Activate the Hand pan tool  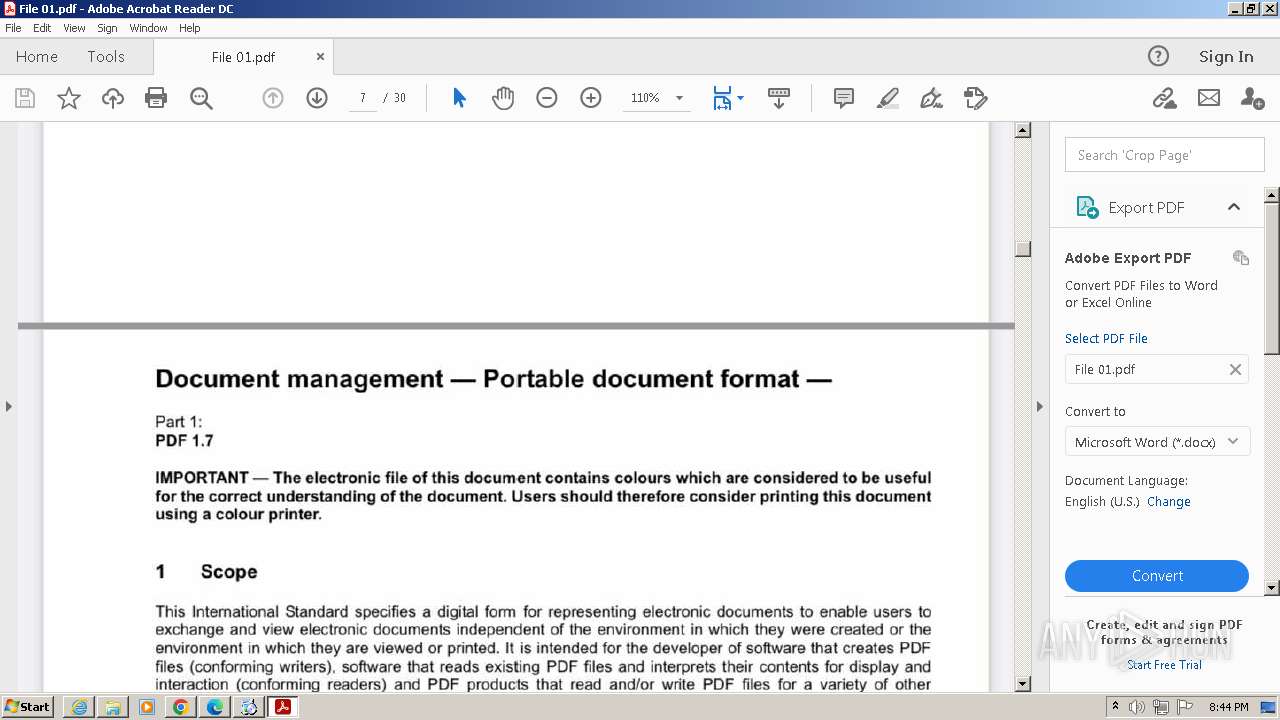503,98
